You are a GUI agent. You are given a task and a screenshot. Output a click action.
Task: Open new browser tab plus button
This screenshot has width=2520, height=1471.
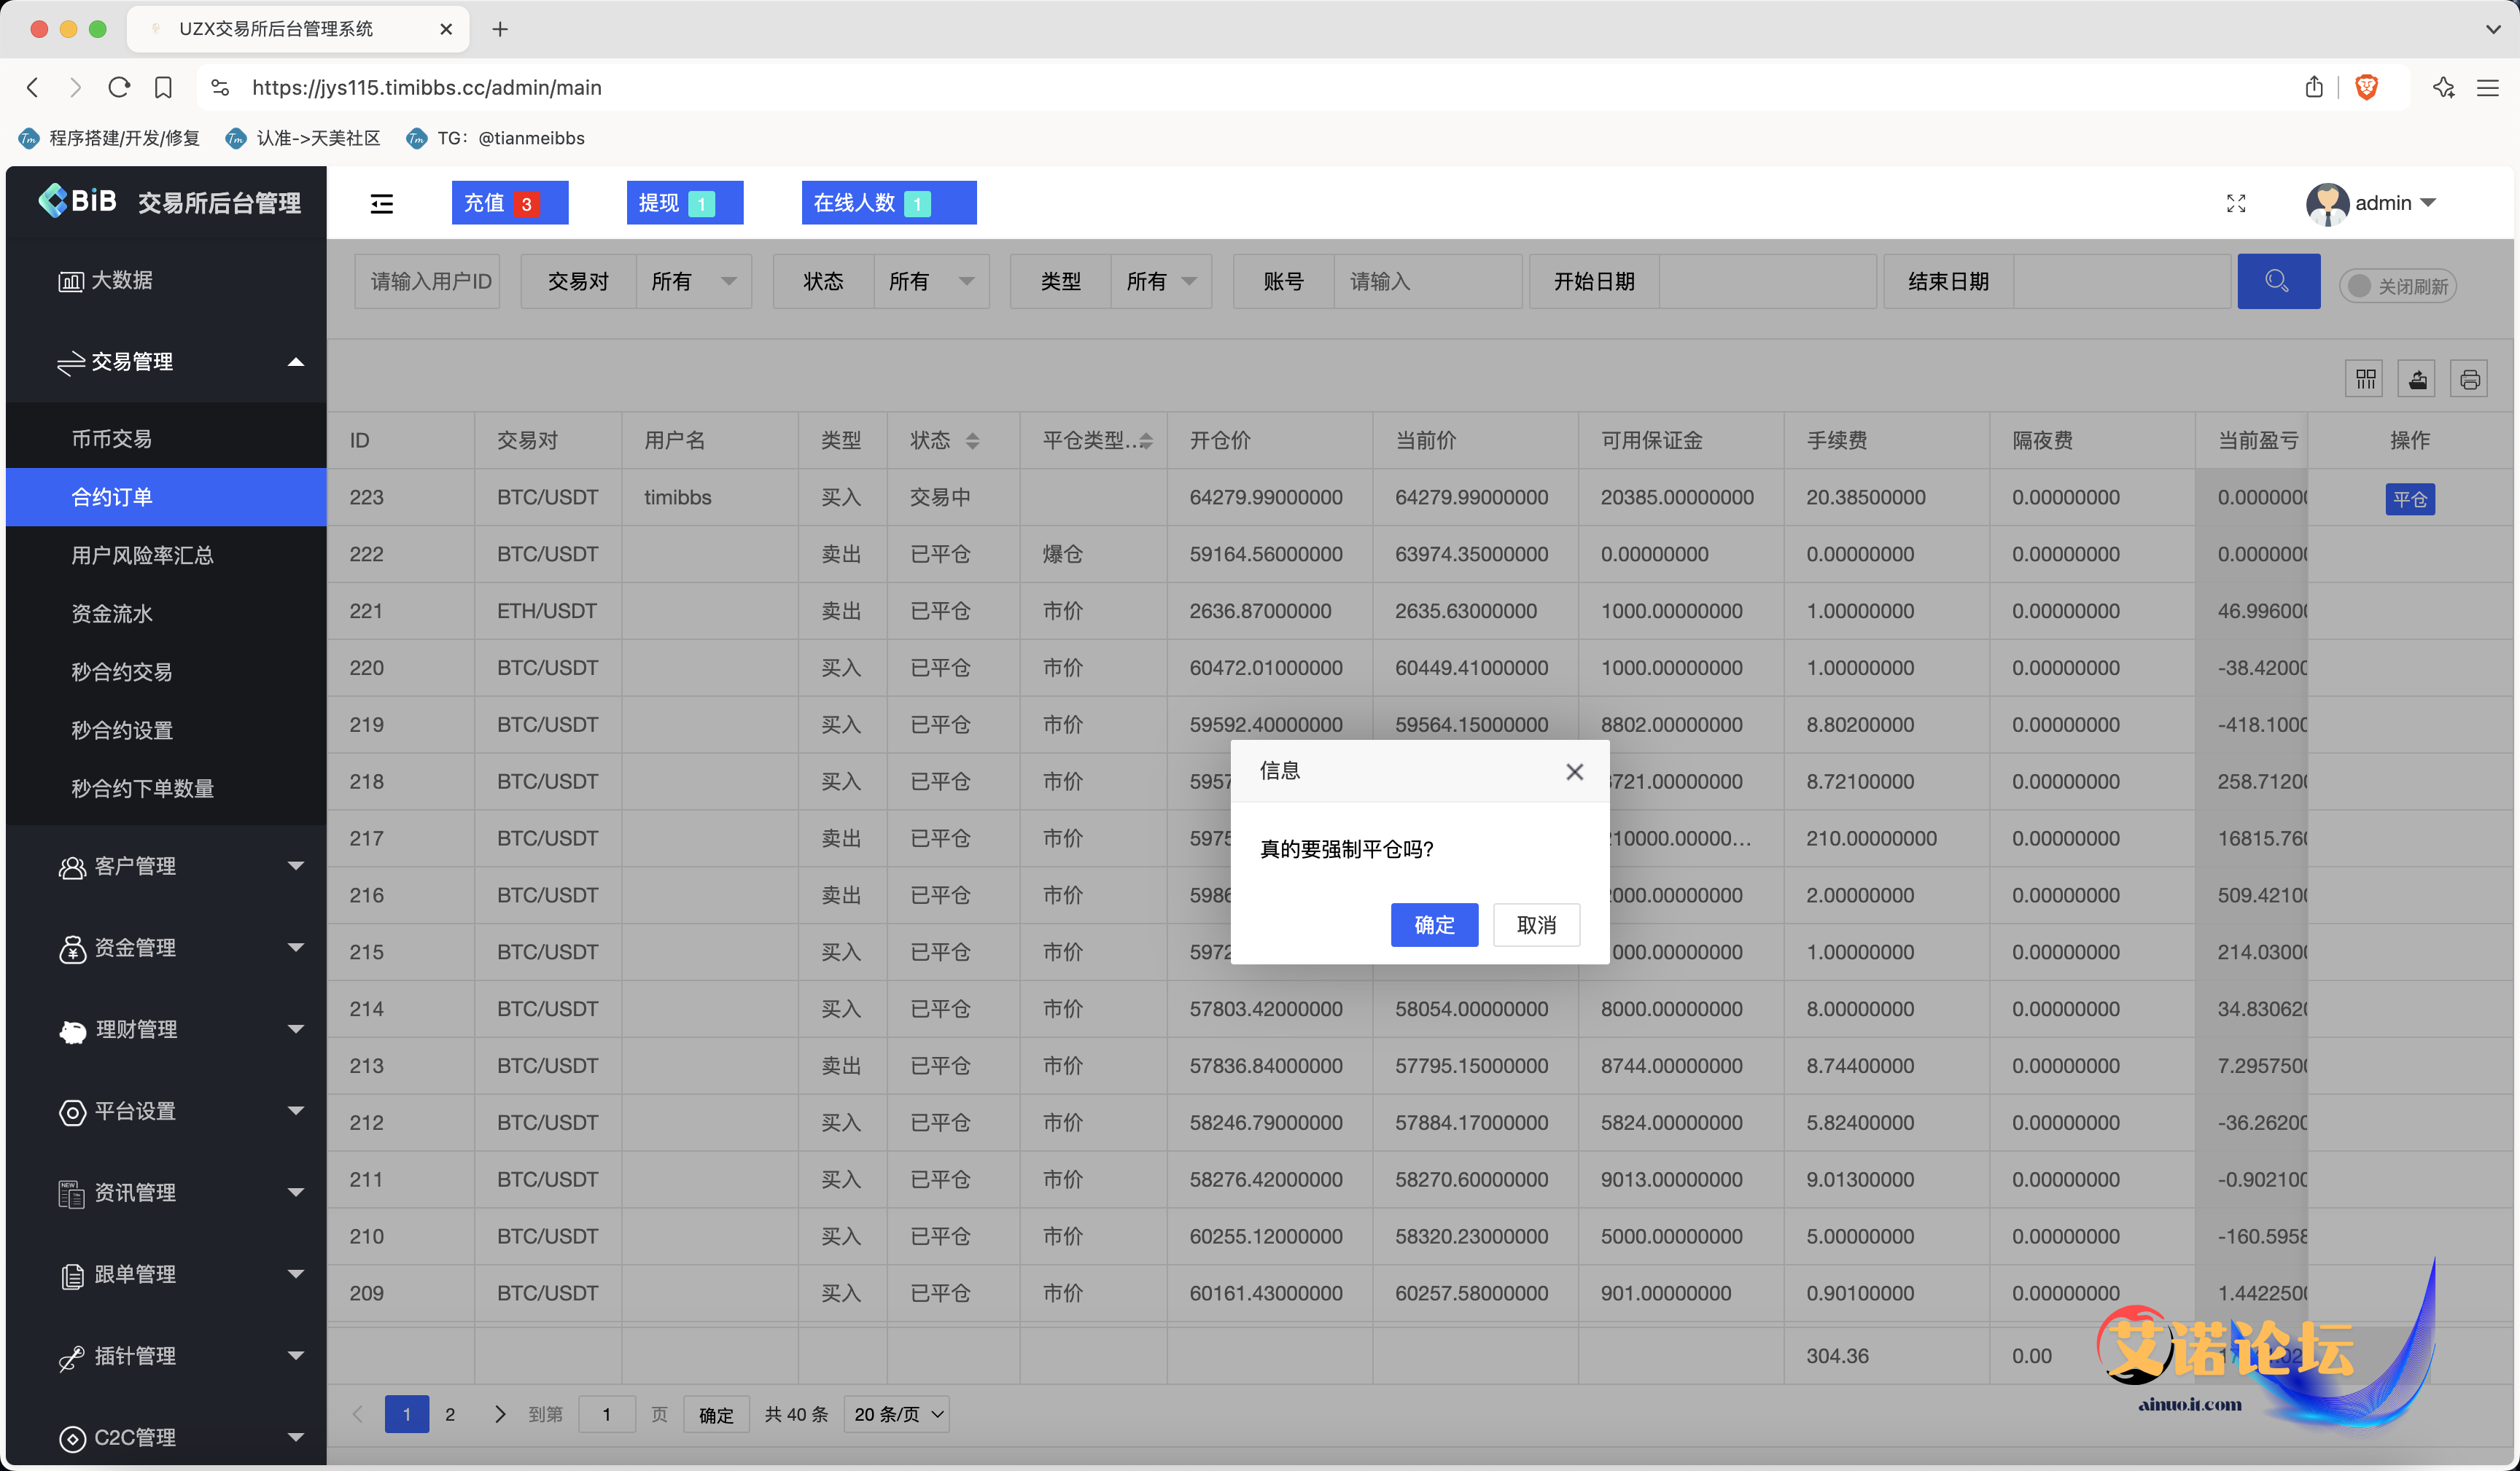[x=500, y=29]
